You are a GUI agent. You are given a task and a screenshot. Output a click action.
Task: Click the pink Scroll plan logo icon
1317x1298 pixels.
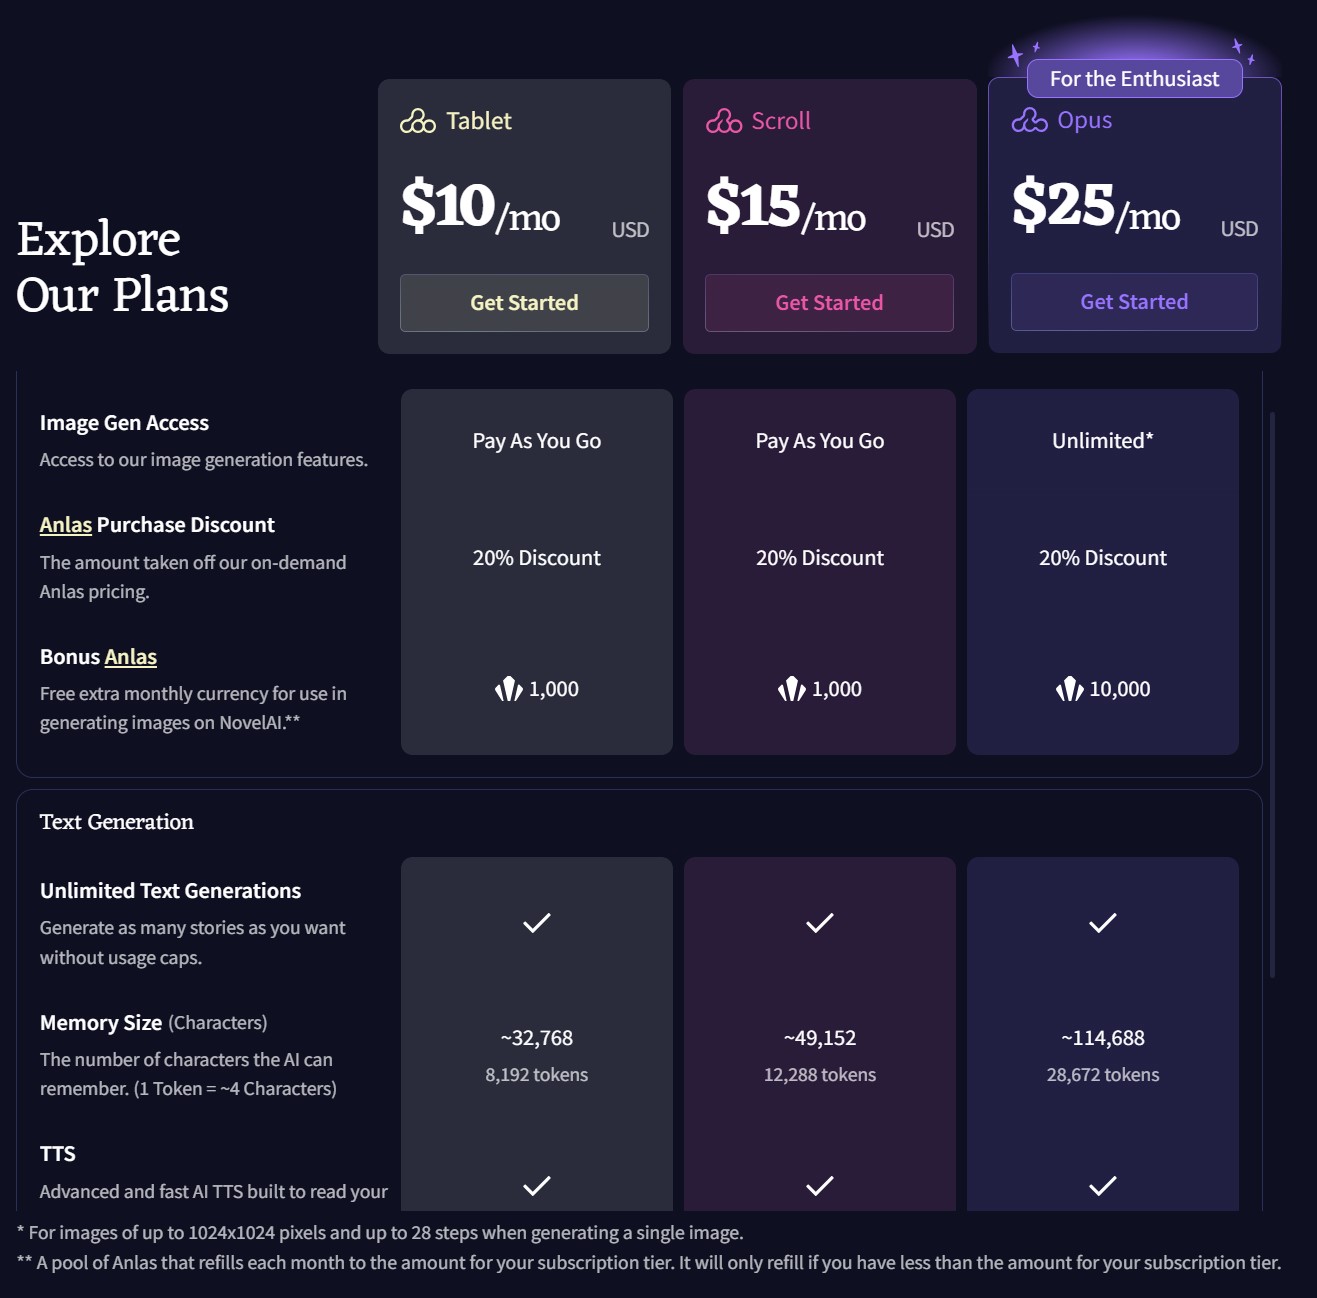click(x=723, y=121)
